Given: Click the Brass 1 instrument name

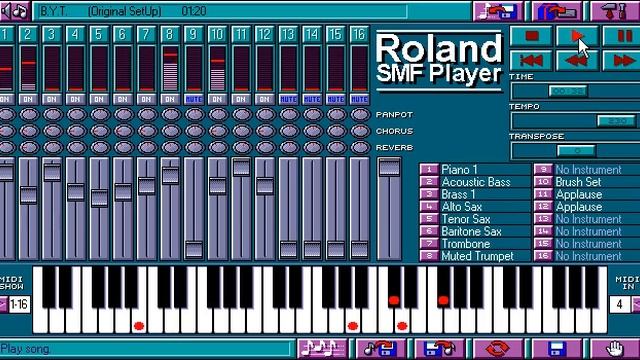Looking at the screenshot, I should point(458,194).
